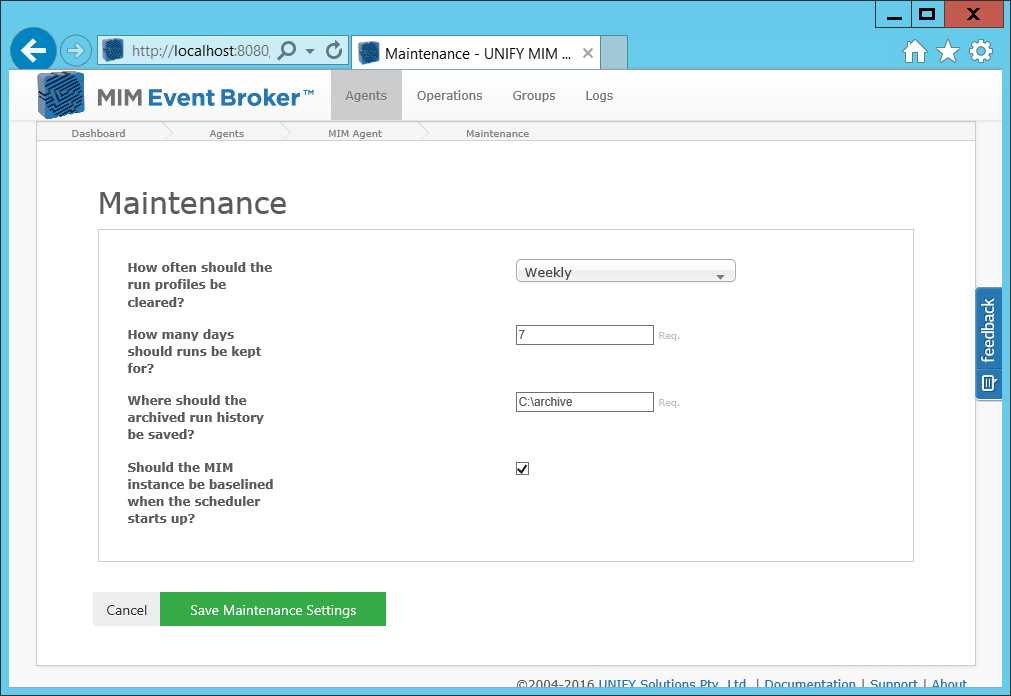Image resolution: width=1011 pixels, height=696 pixels.
Task: Open Favorites with the star icon
Action: coord(948,51)
